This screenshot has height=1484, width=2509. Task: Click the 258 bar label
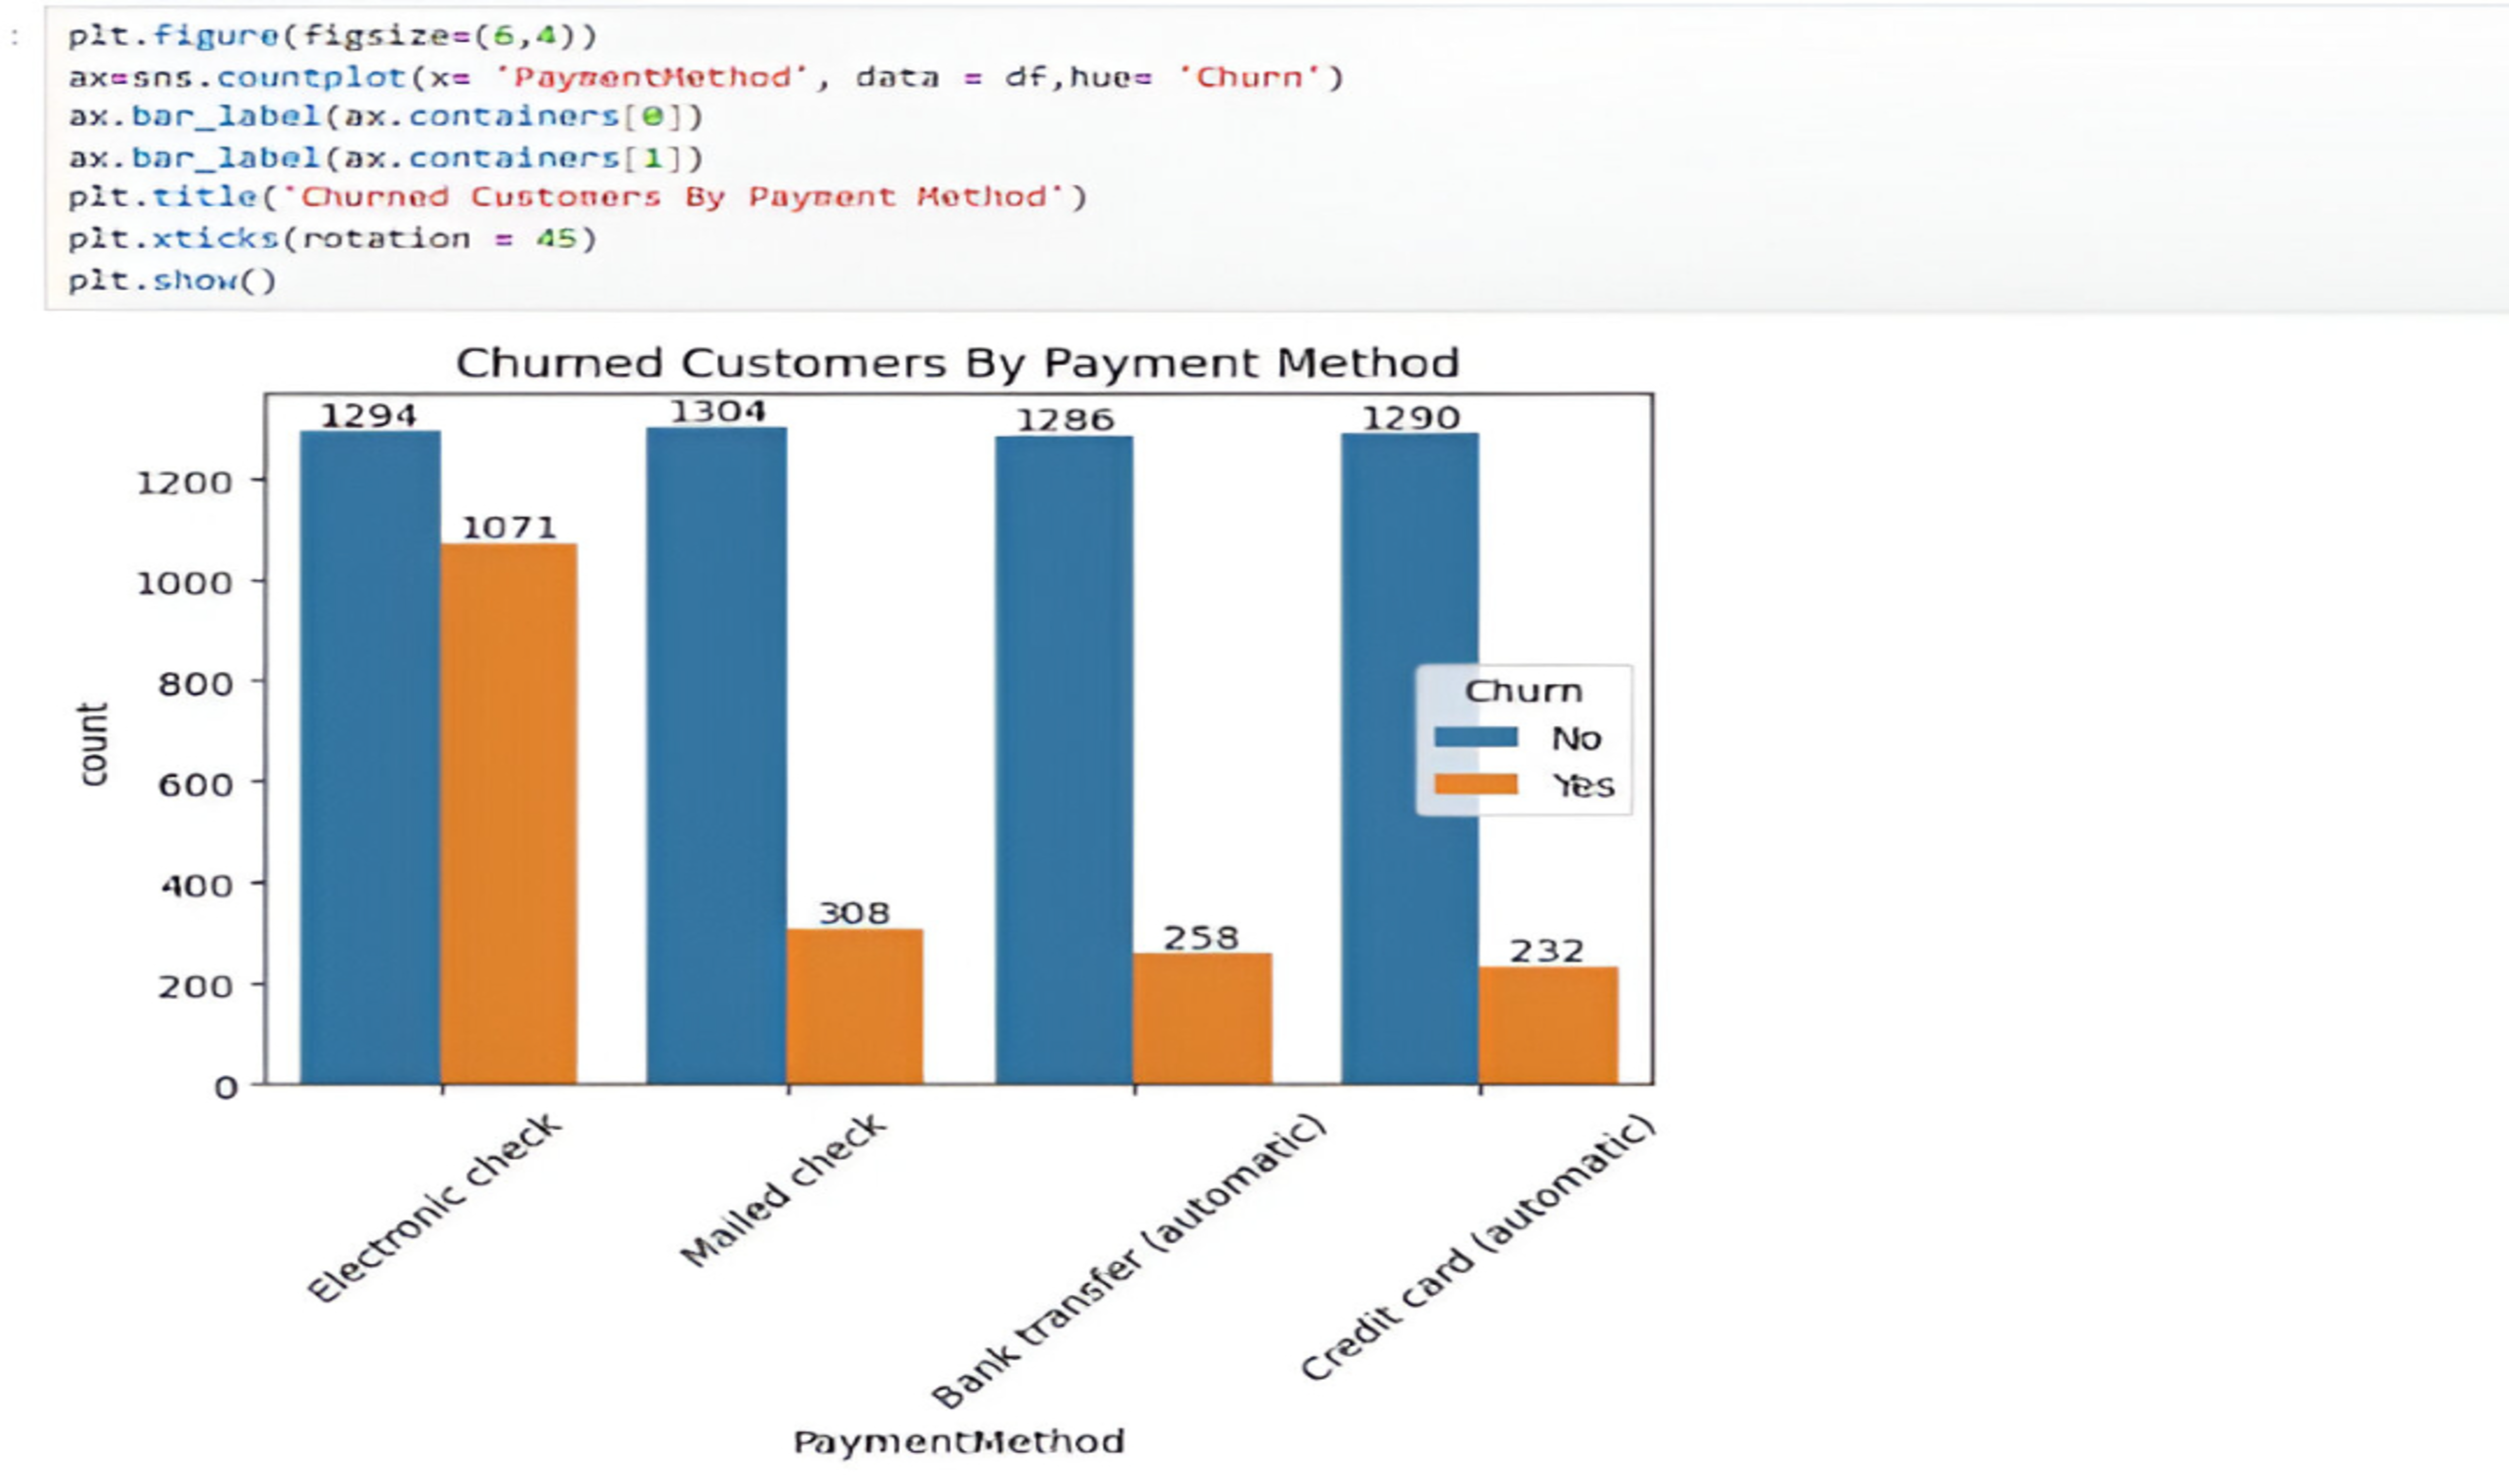point(1201,938)
